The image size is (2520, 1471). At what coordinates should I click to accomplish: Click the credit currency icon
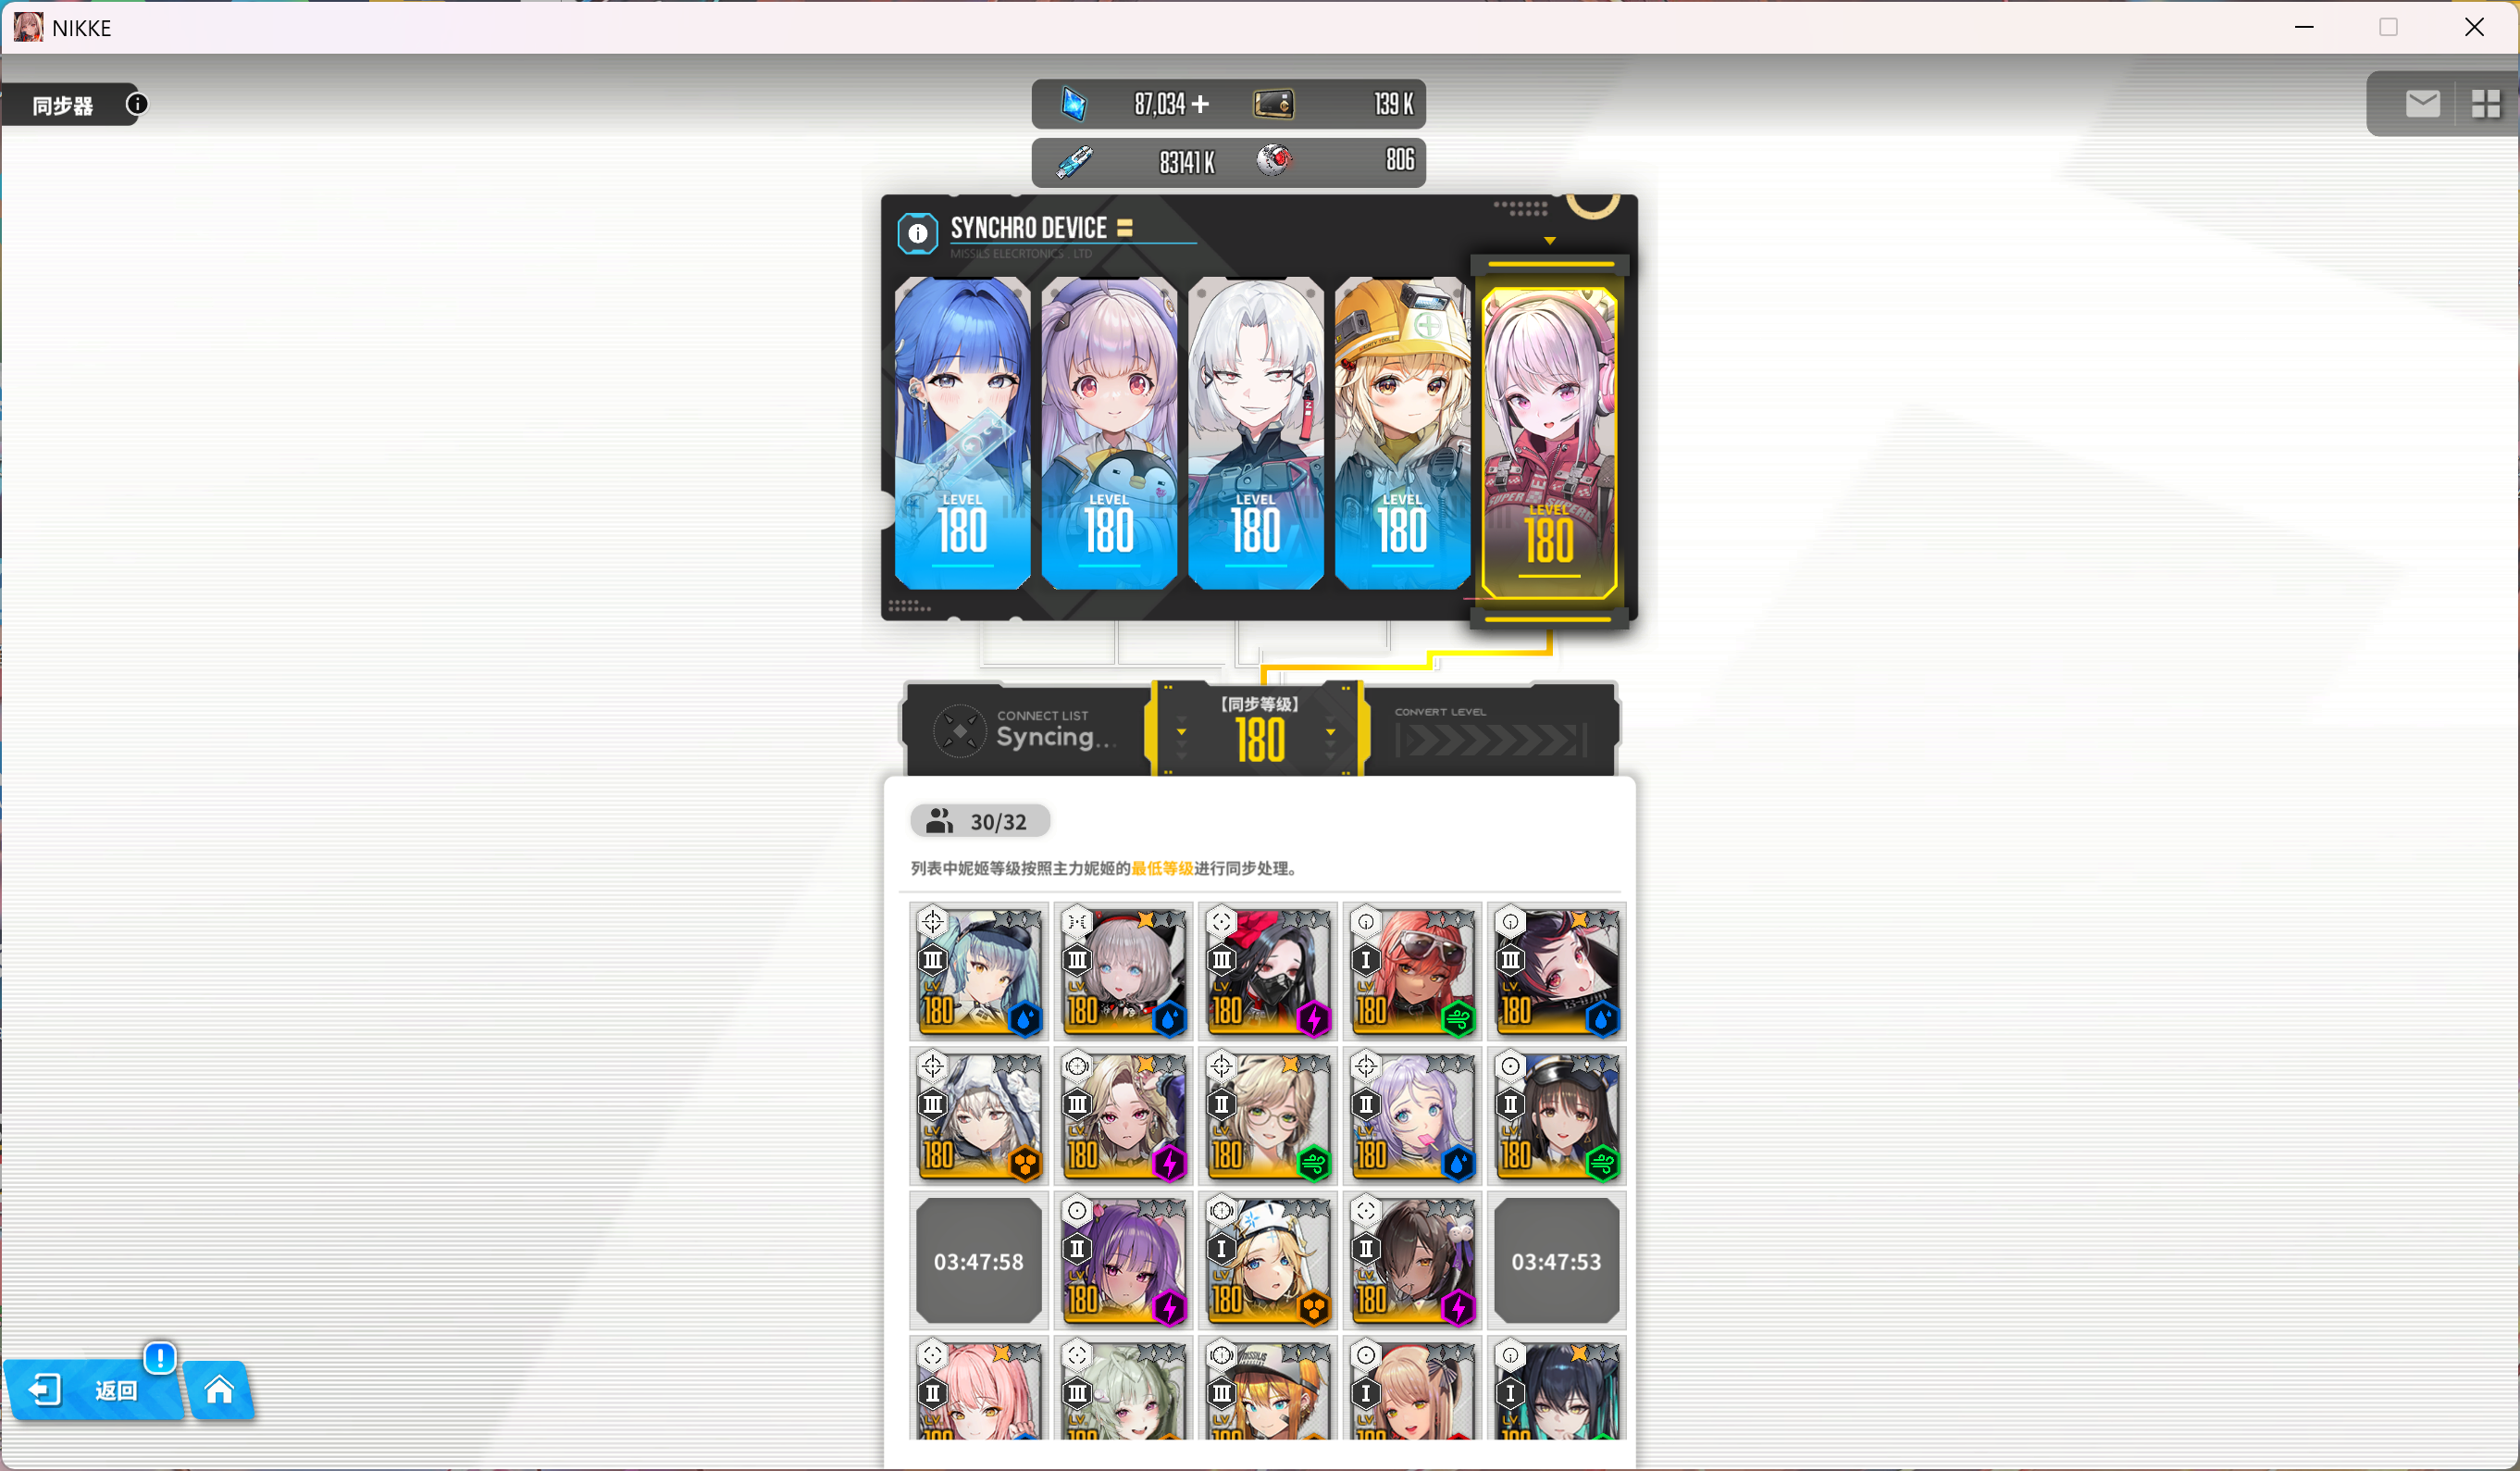(x=1273, y=104)
